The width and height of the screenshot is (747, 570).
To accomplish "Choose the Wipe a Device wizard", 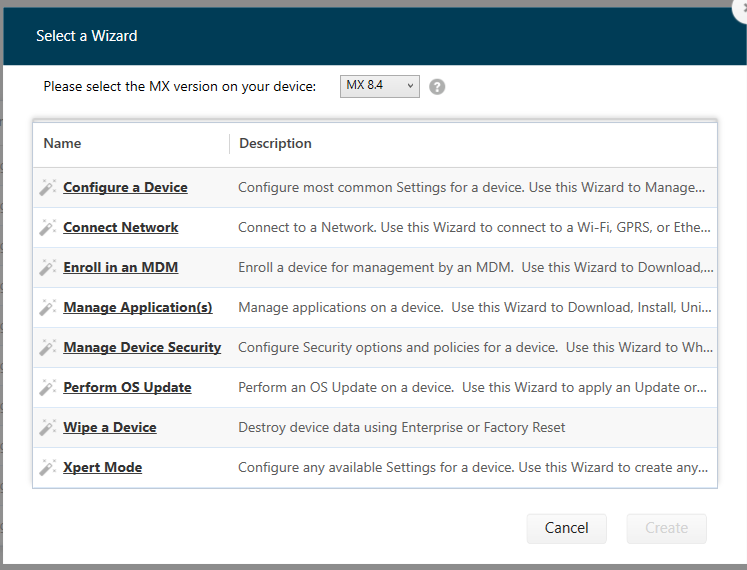I will tap(110, 428).
